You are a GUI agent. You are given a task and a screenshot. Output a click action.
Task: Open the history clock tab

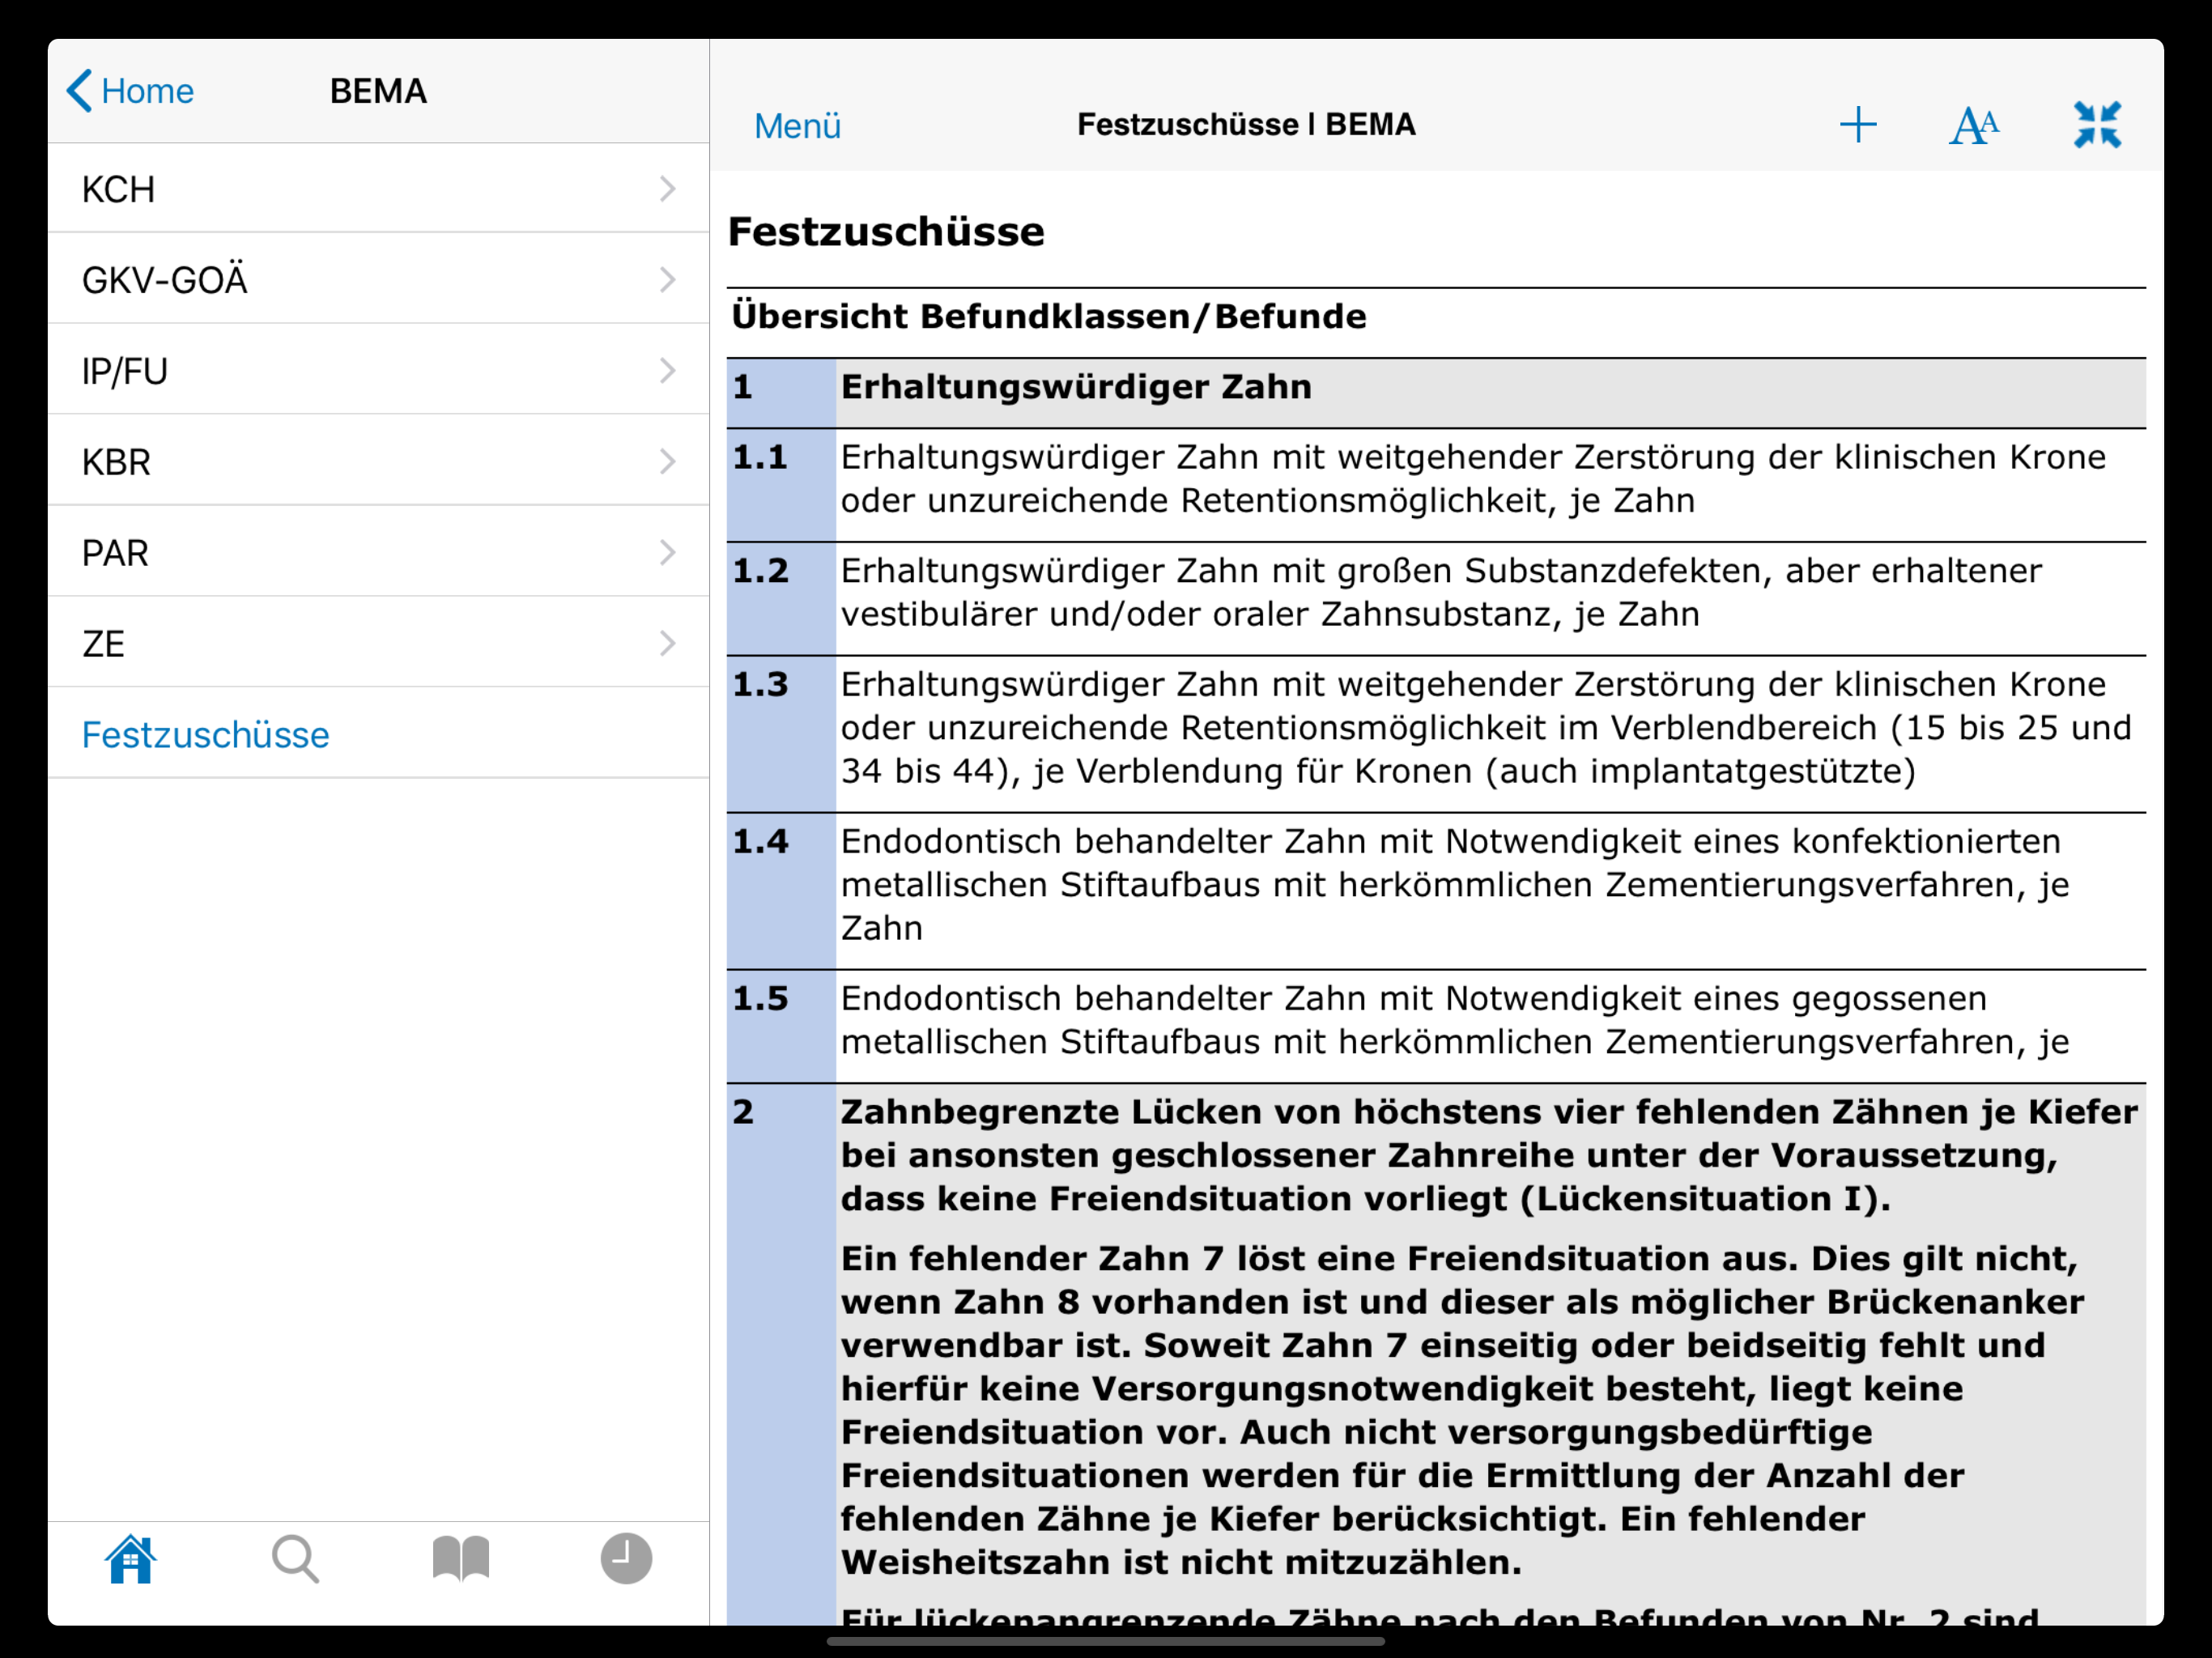click(626, 1559)
